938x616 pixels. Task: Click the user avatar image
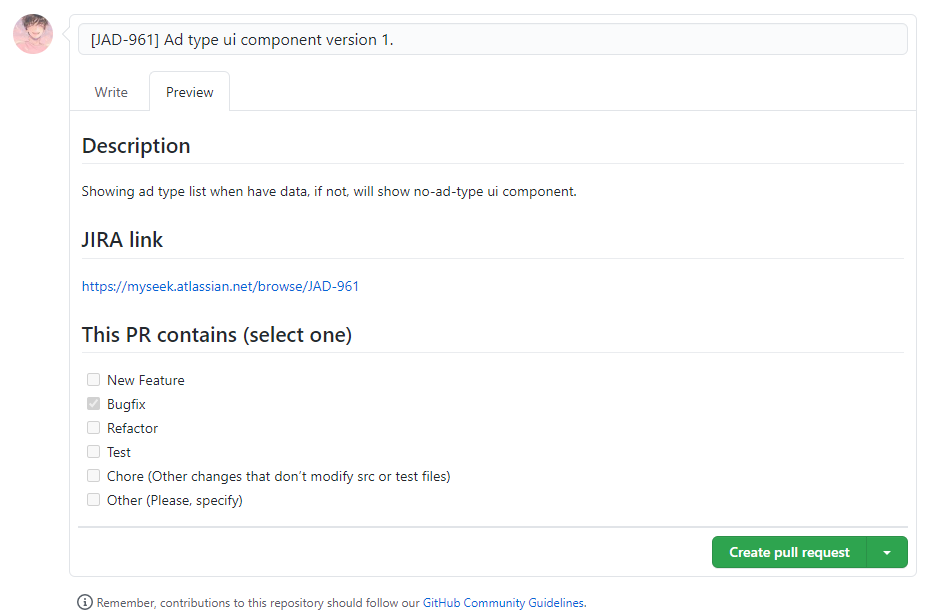(33, 34)
